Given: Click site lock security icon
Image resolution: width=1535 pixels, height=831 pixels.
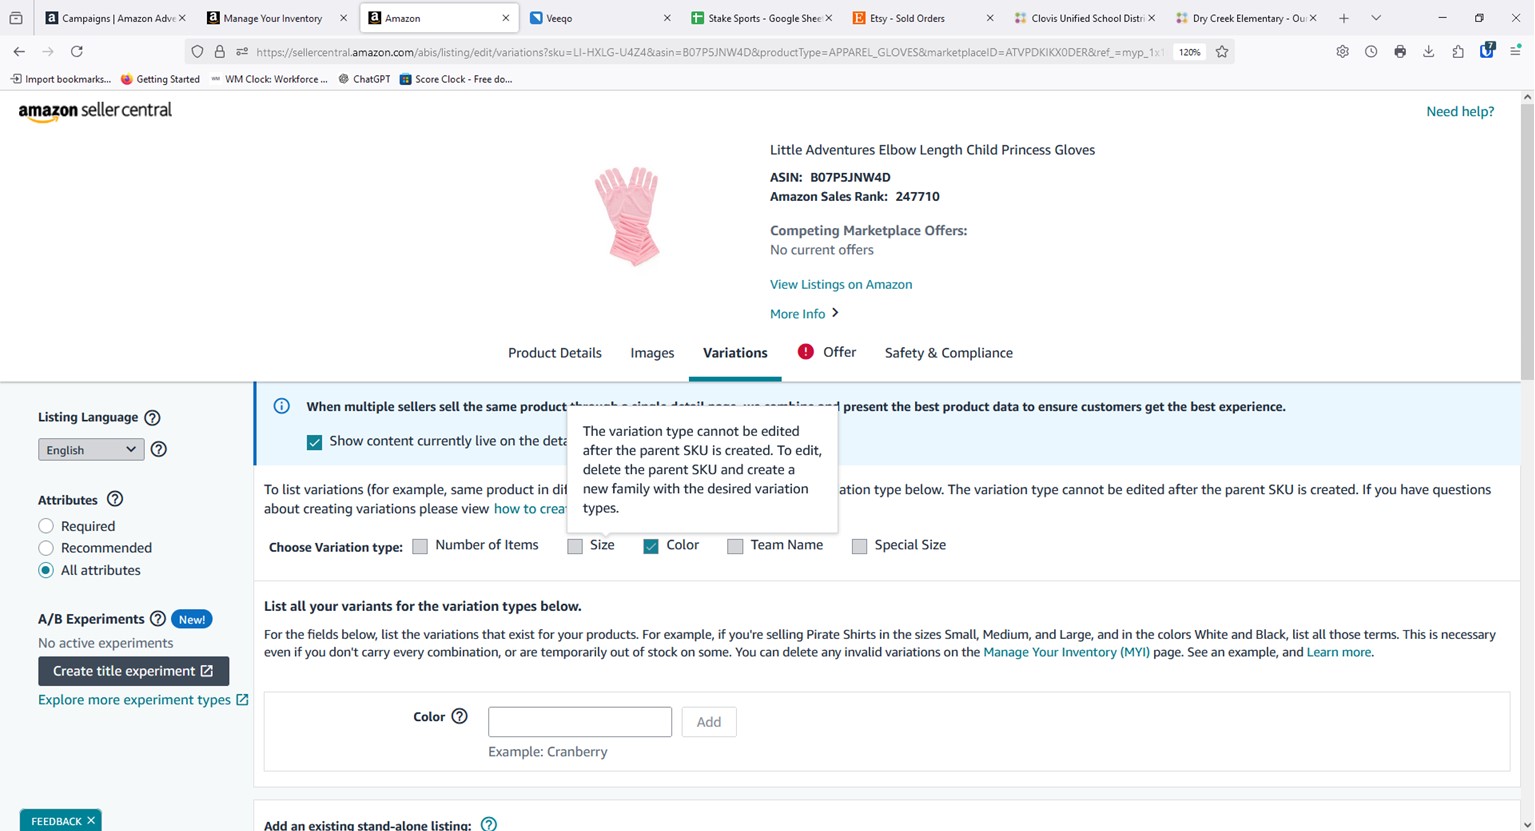Looking at the screenshot, I should (x=220, y=52).
